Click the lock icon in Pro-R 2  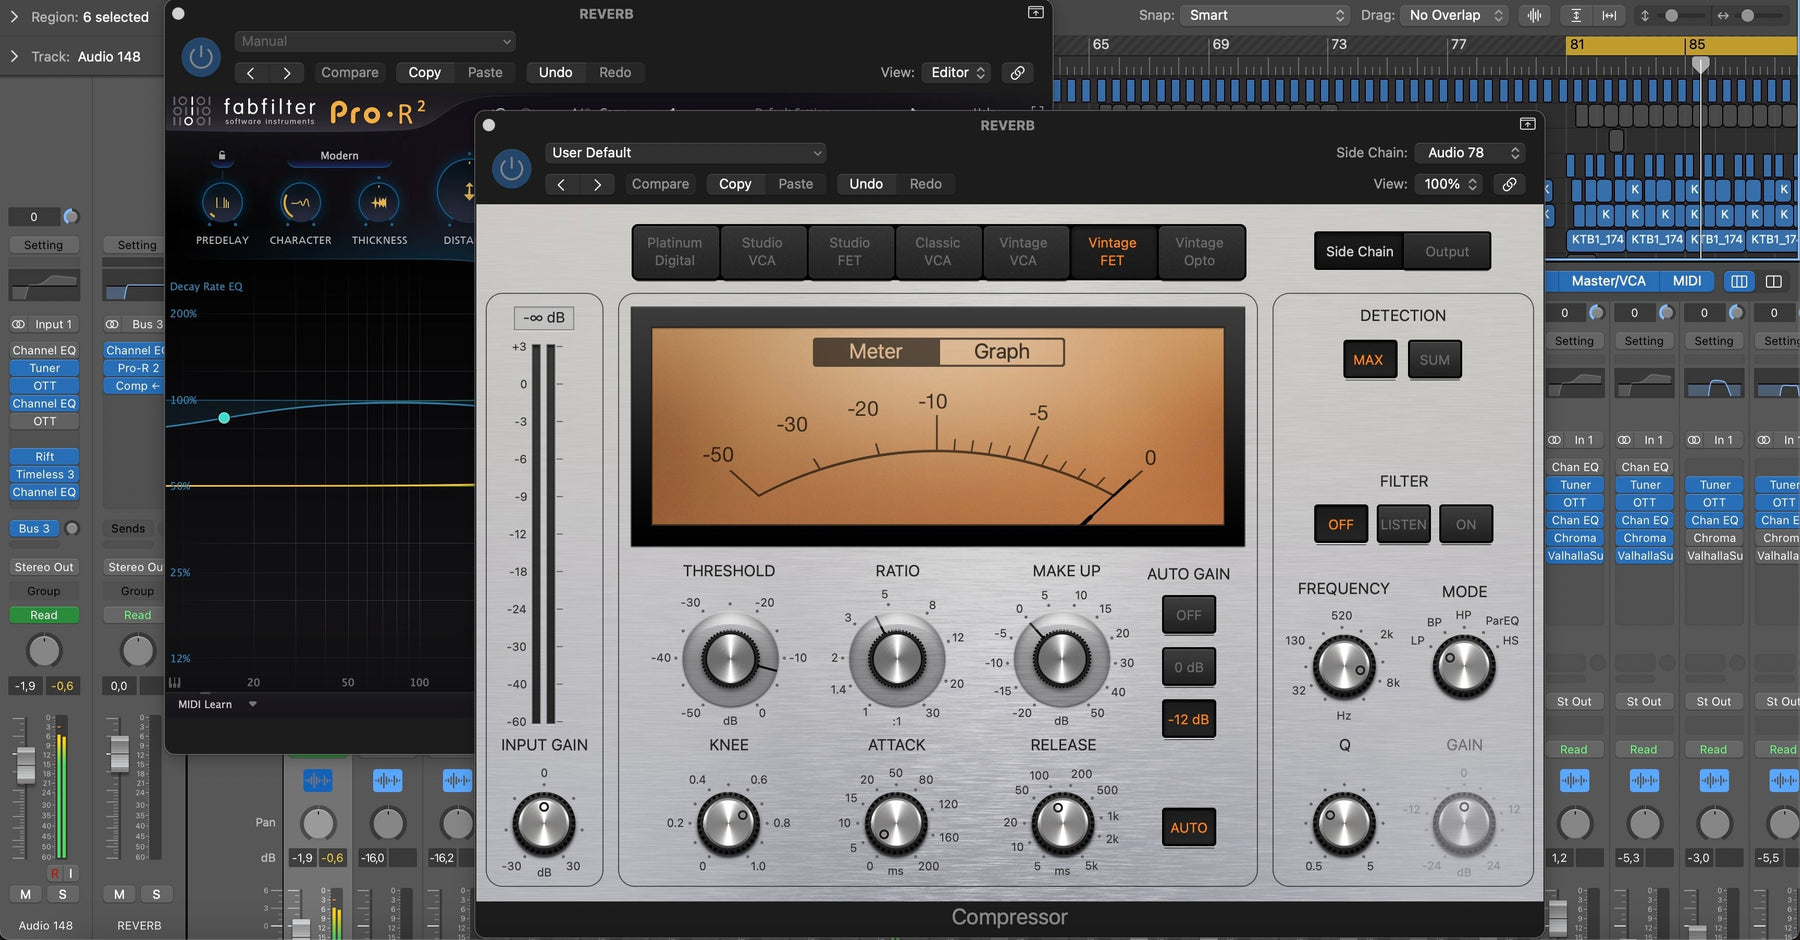(222, 155)
